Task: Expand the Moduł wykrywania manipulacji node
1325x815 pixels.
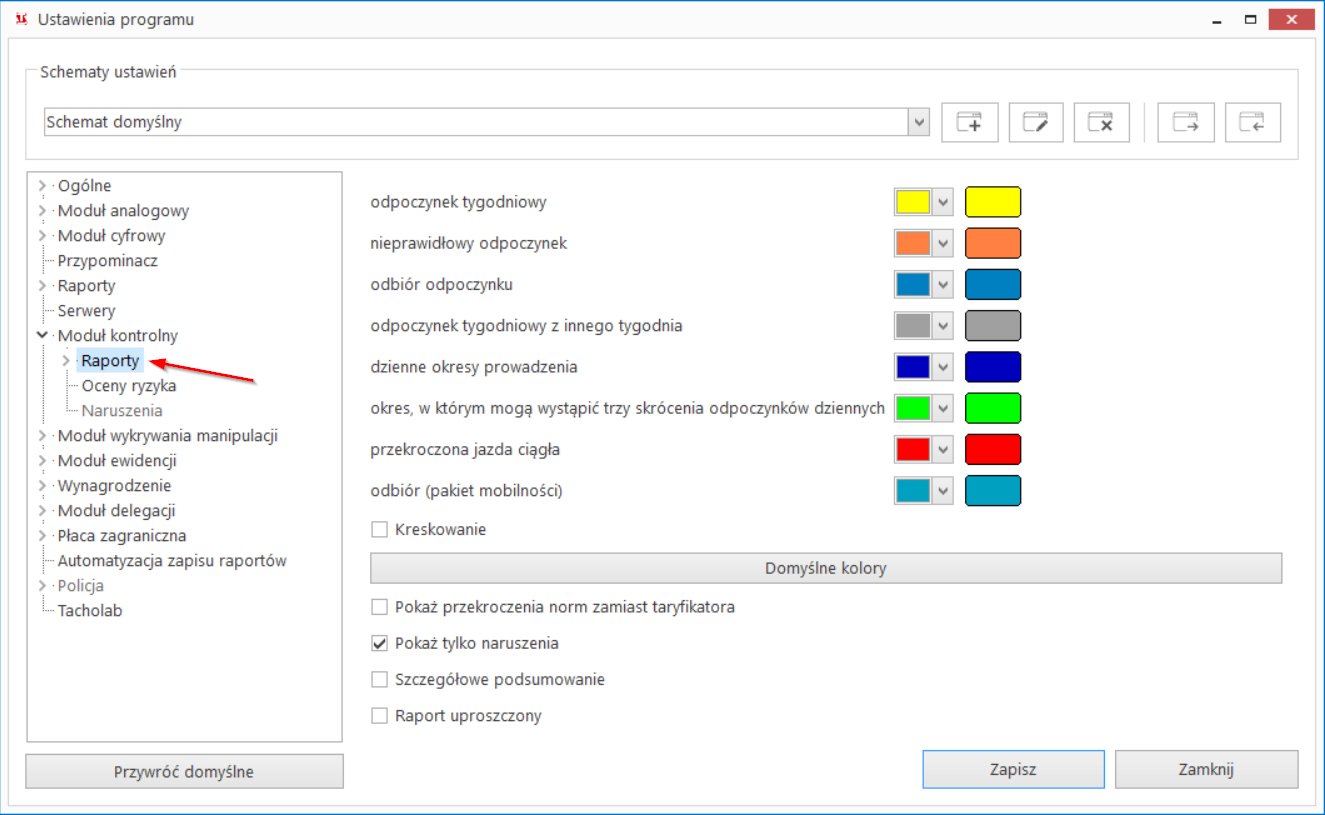Action: (x=42, y=436)
